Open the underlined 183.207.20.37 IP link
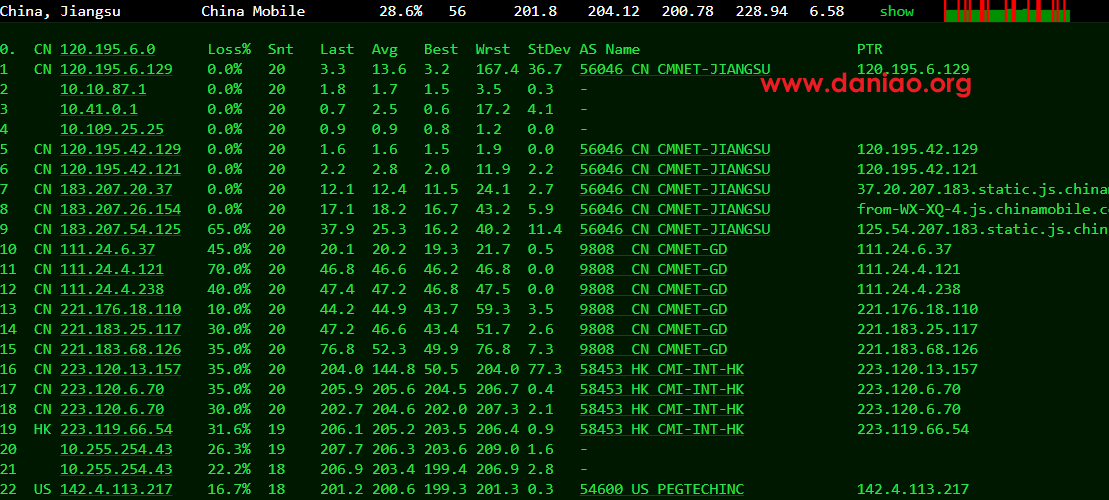The image size is (1109, 500). tap(116, 189)
